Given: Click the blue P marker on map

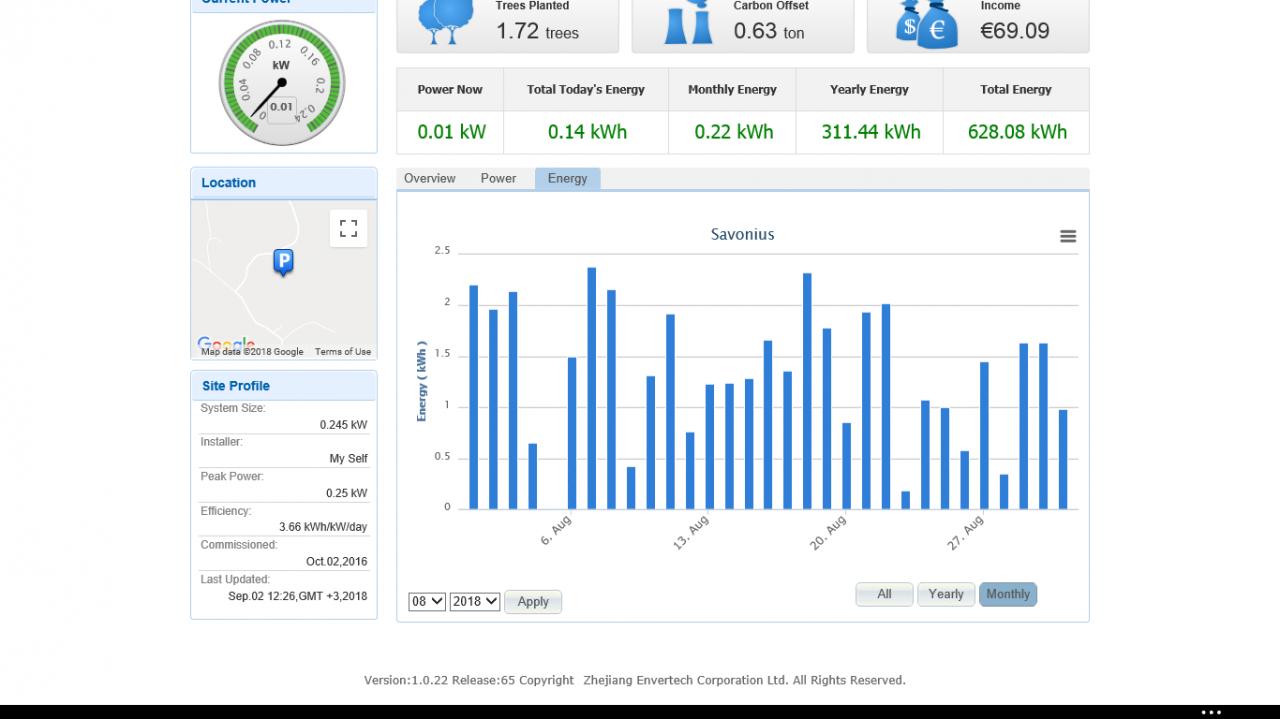Looking at the screenshot, I should point(283,263).
